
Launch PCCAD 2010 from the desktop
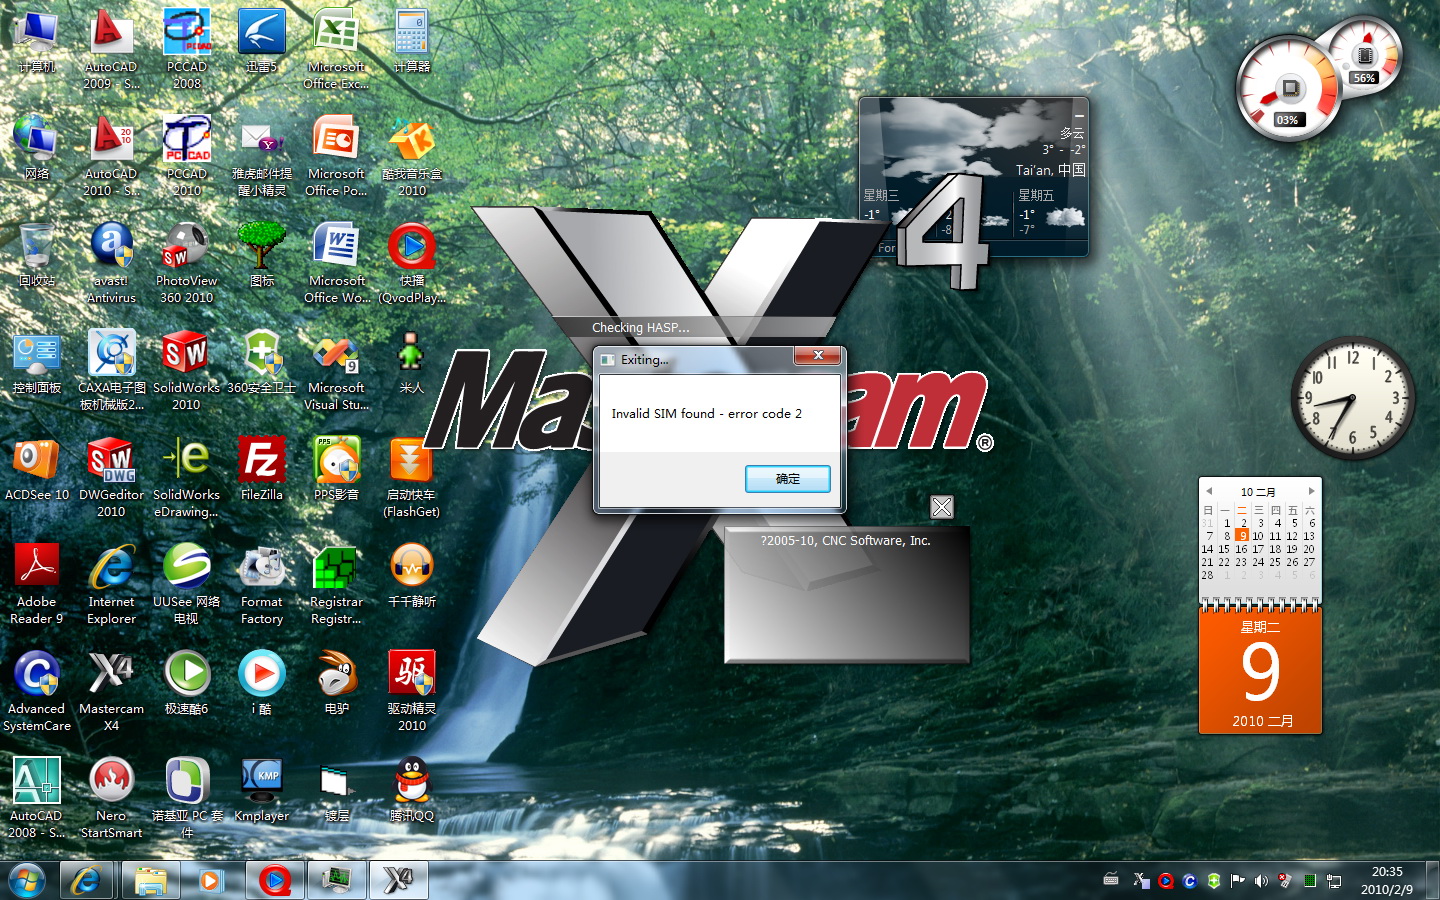pos(186,156)
